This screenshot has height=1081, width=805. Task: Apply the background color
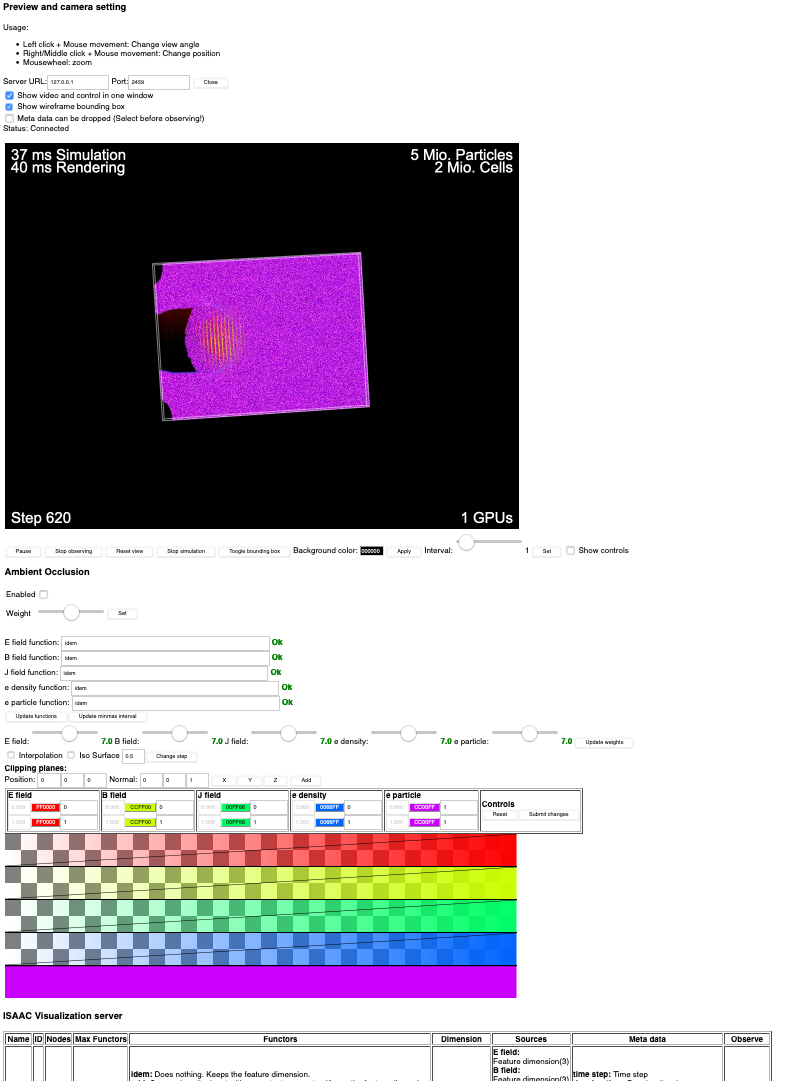(404, 550)
